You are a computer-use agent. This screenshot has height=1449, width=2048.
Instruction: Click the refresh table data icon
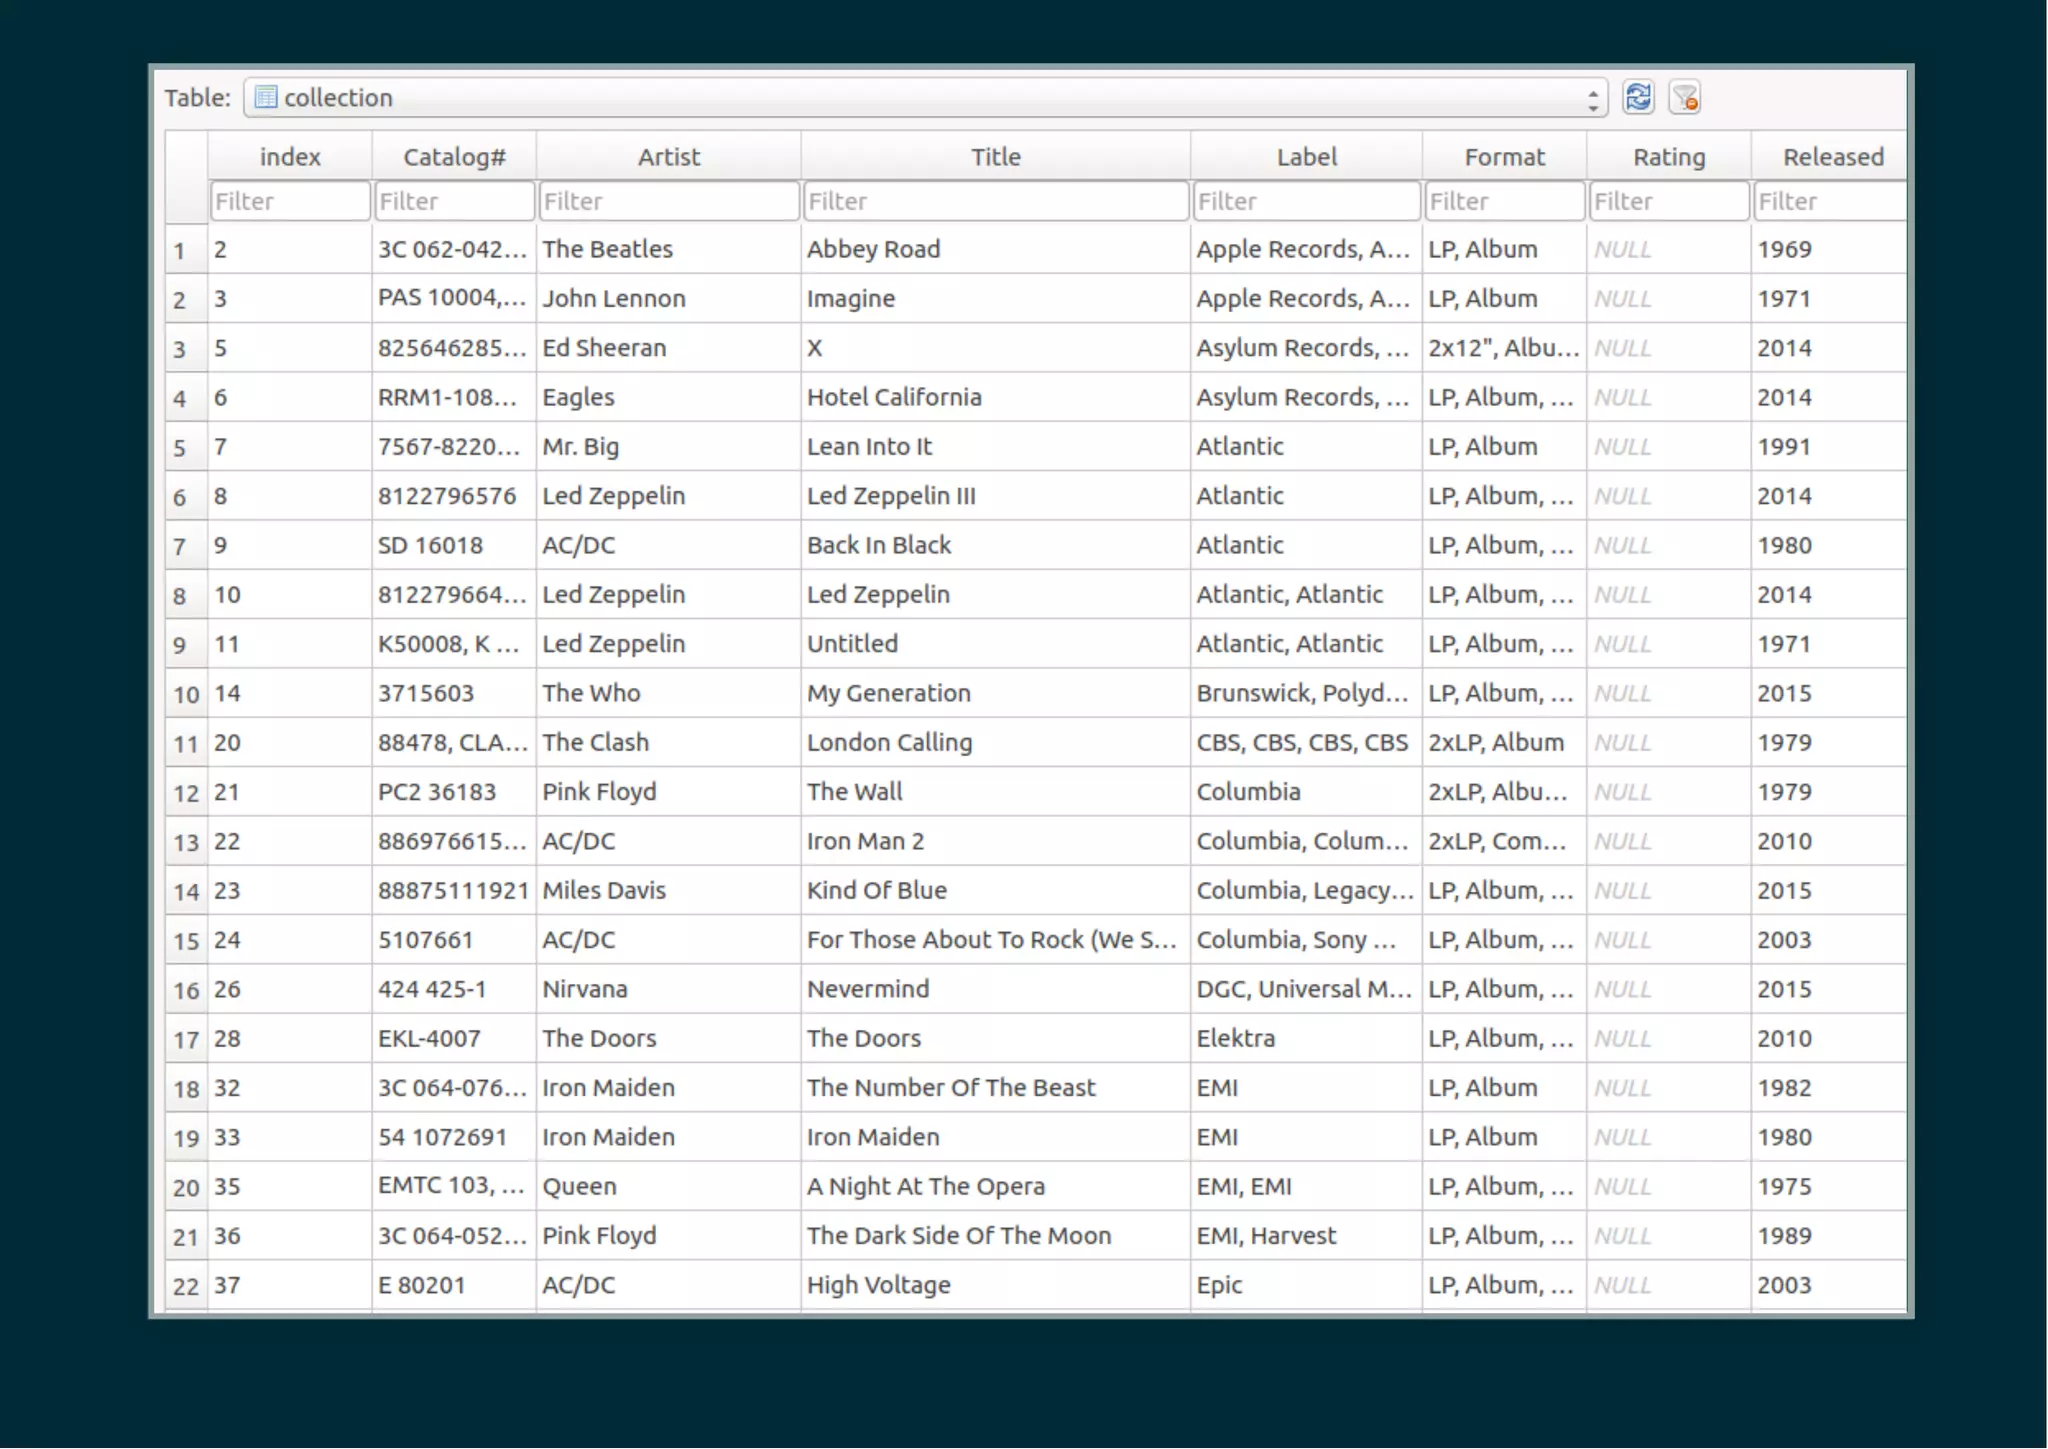(x=1638, y=97)
